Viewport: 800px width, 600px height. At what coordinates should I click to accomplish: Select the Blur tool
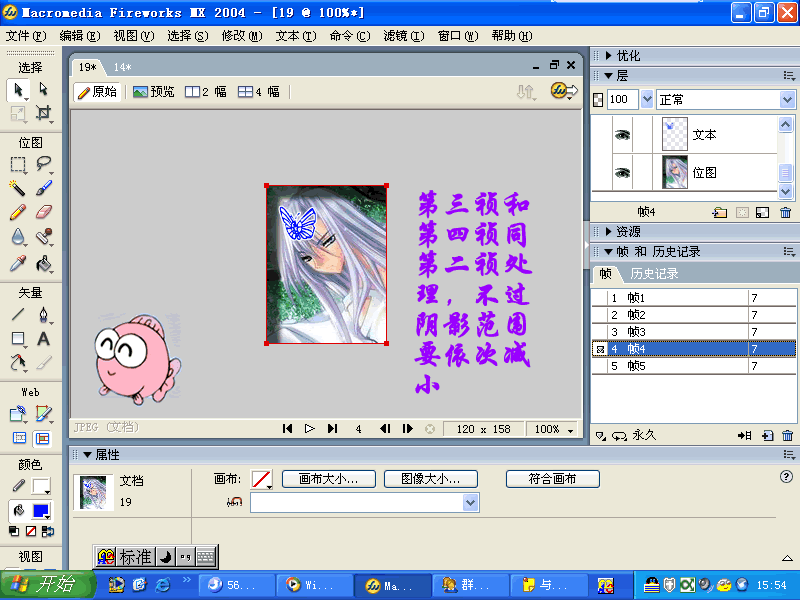(x=18, y=237)
